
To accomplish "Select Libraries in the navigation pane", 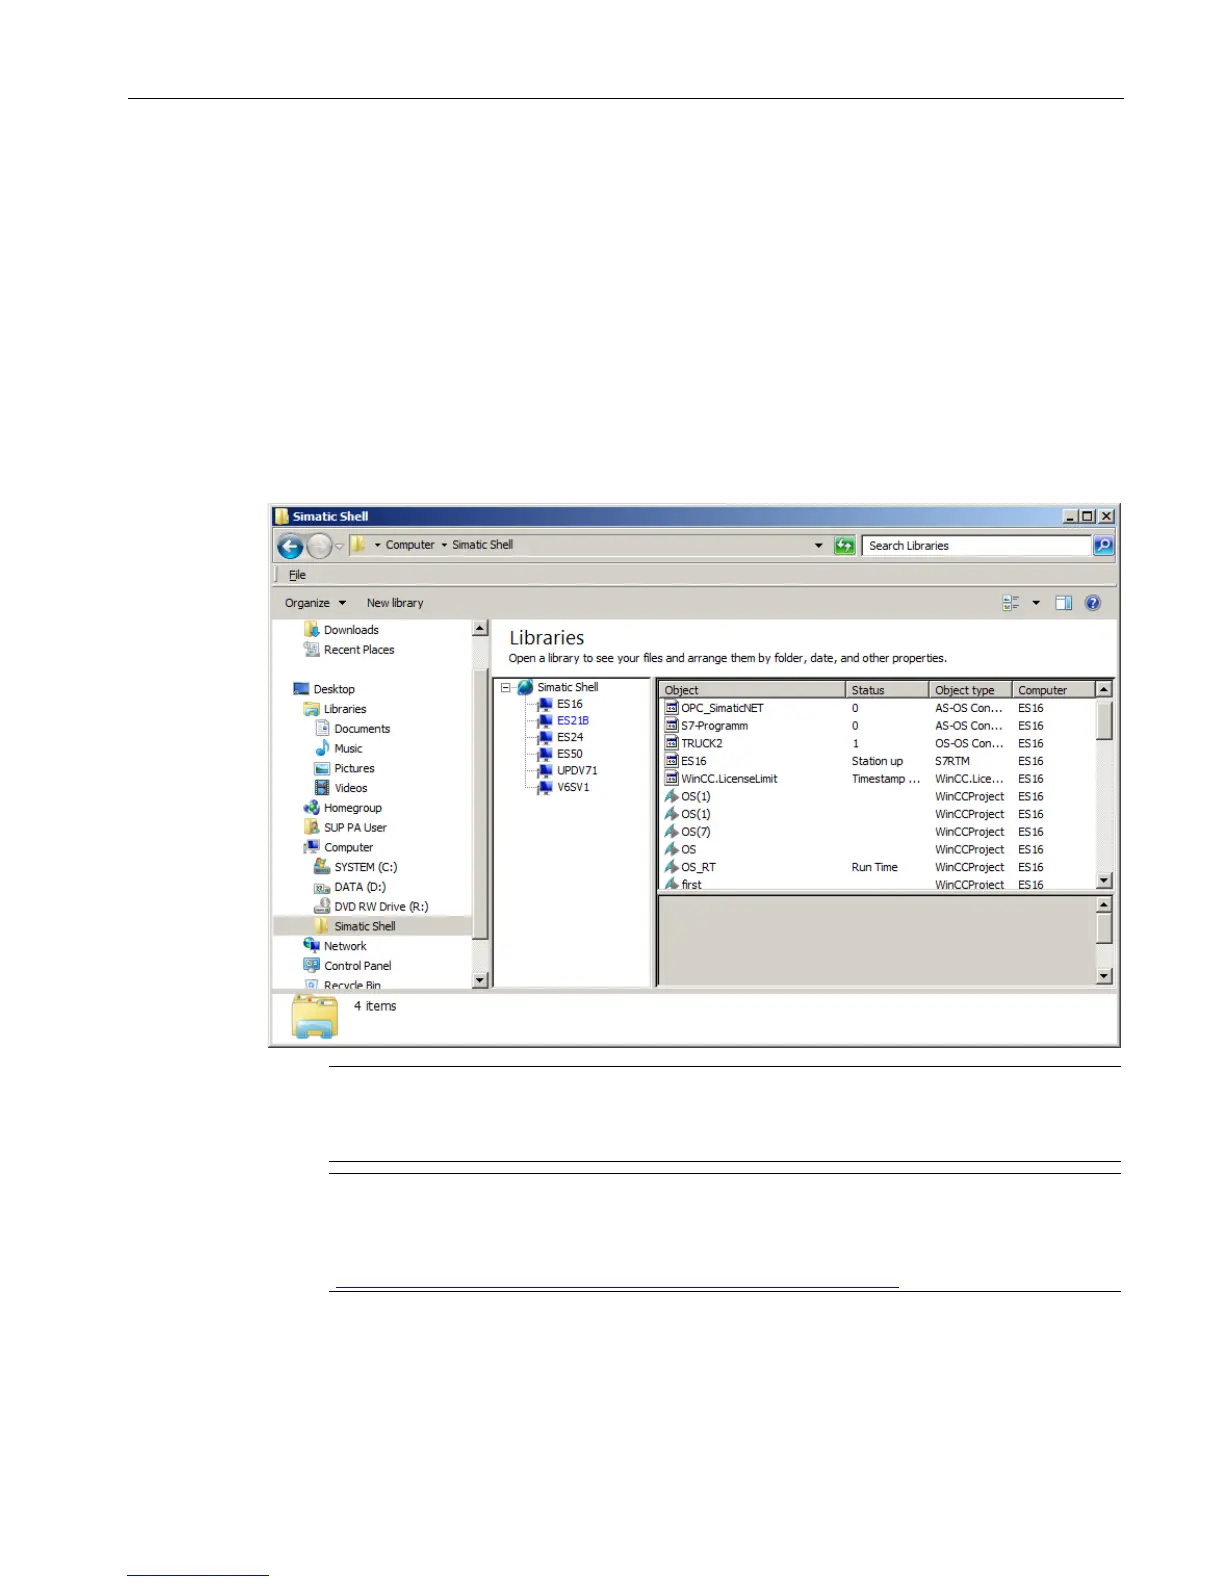I will (x=335, y=709).
